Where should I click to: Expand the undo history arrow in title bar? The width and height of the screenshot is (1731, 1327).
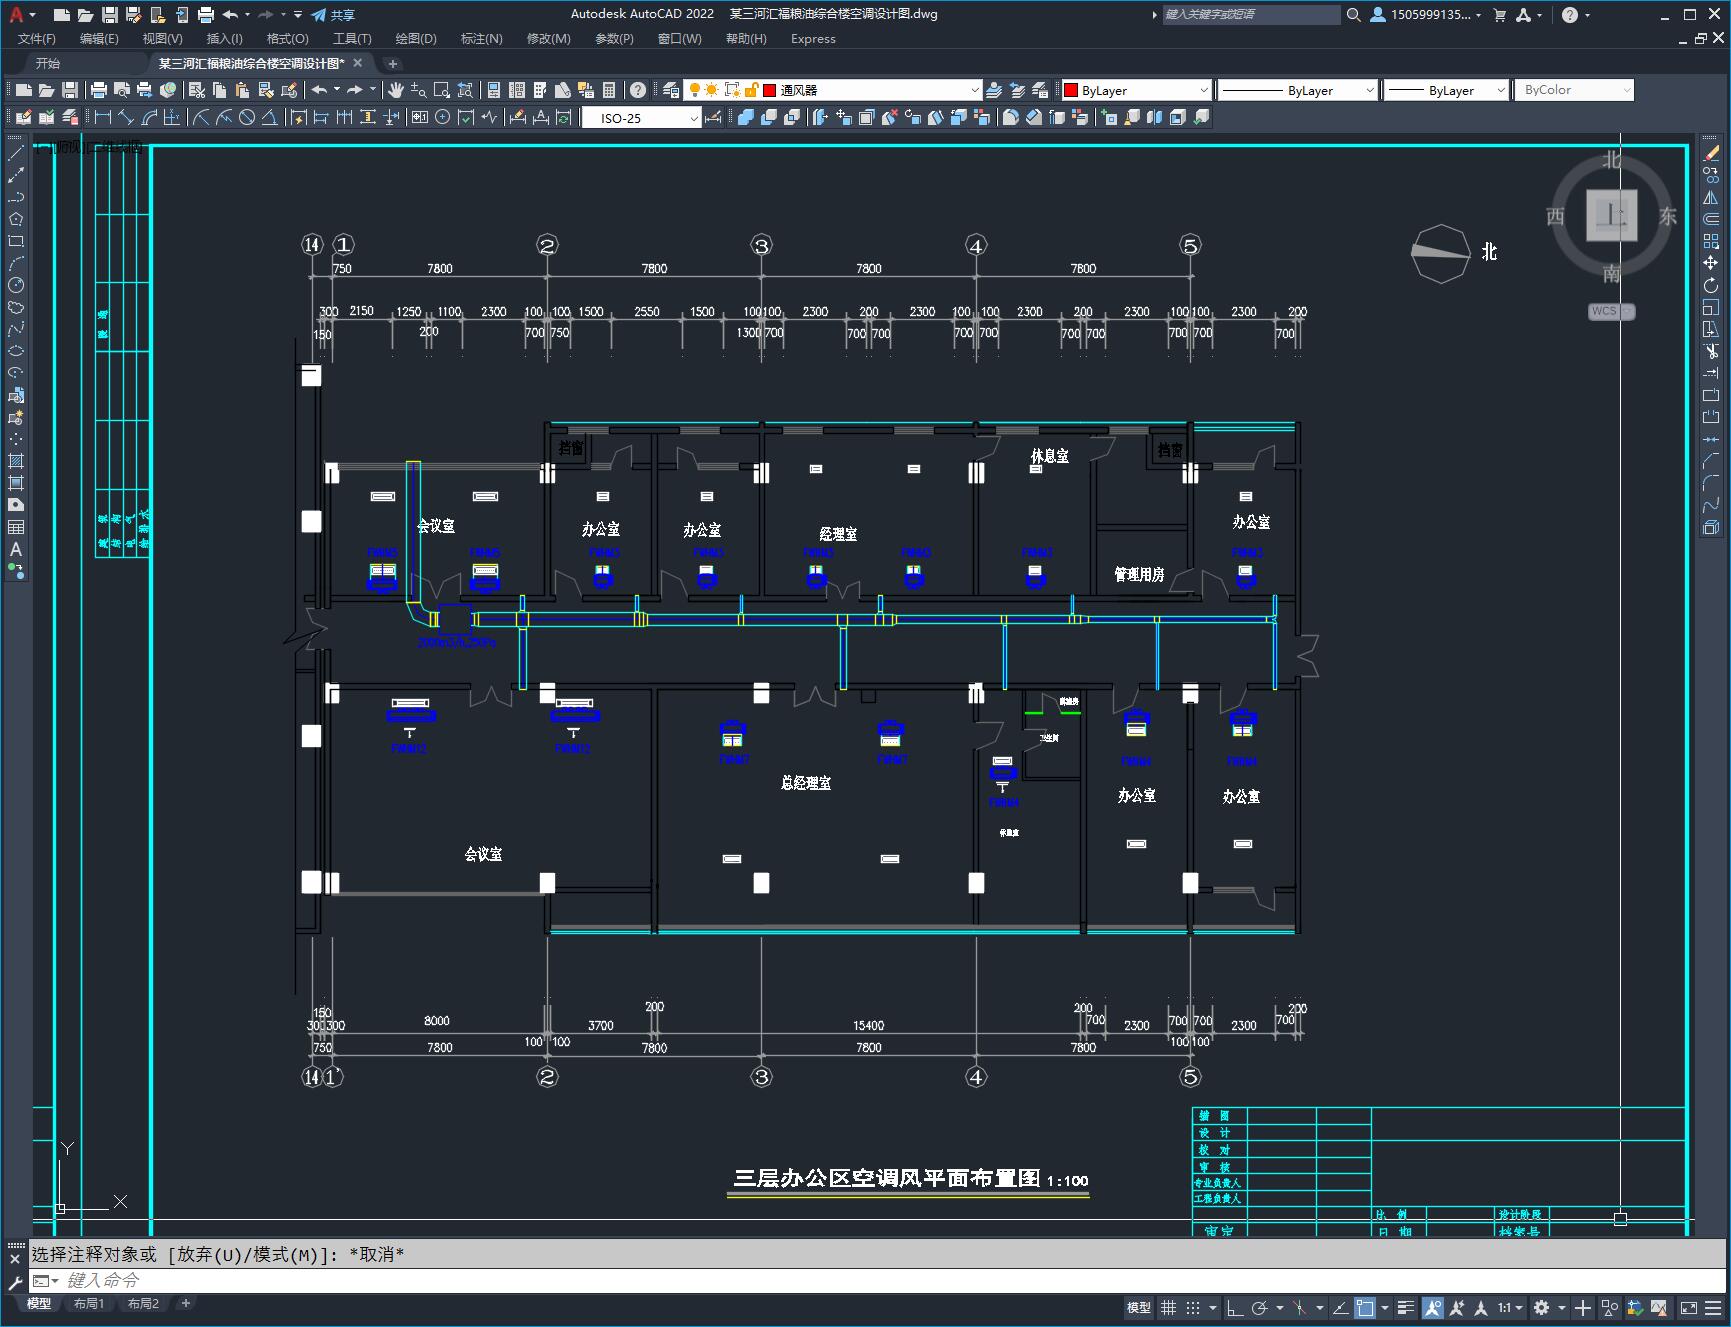point(247,15)
